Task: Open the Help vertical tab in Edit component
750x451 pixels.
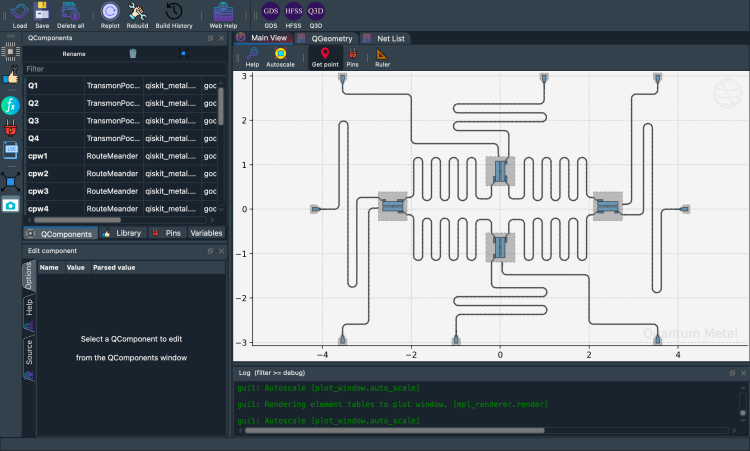Action: [x=29, y=313]
